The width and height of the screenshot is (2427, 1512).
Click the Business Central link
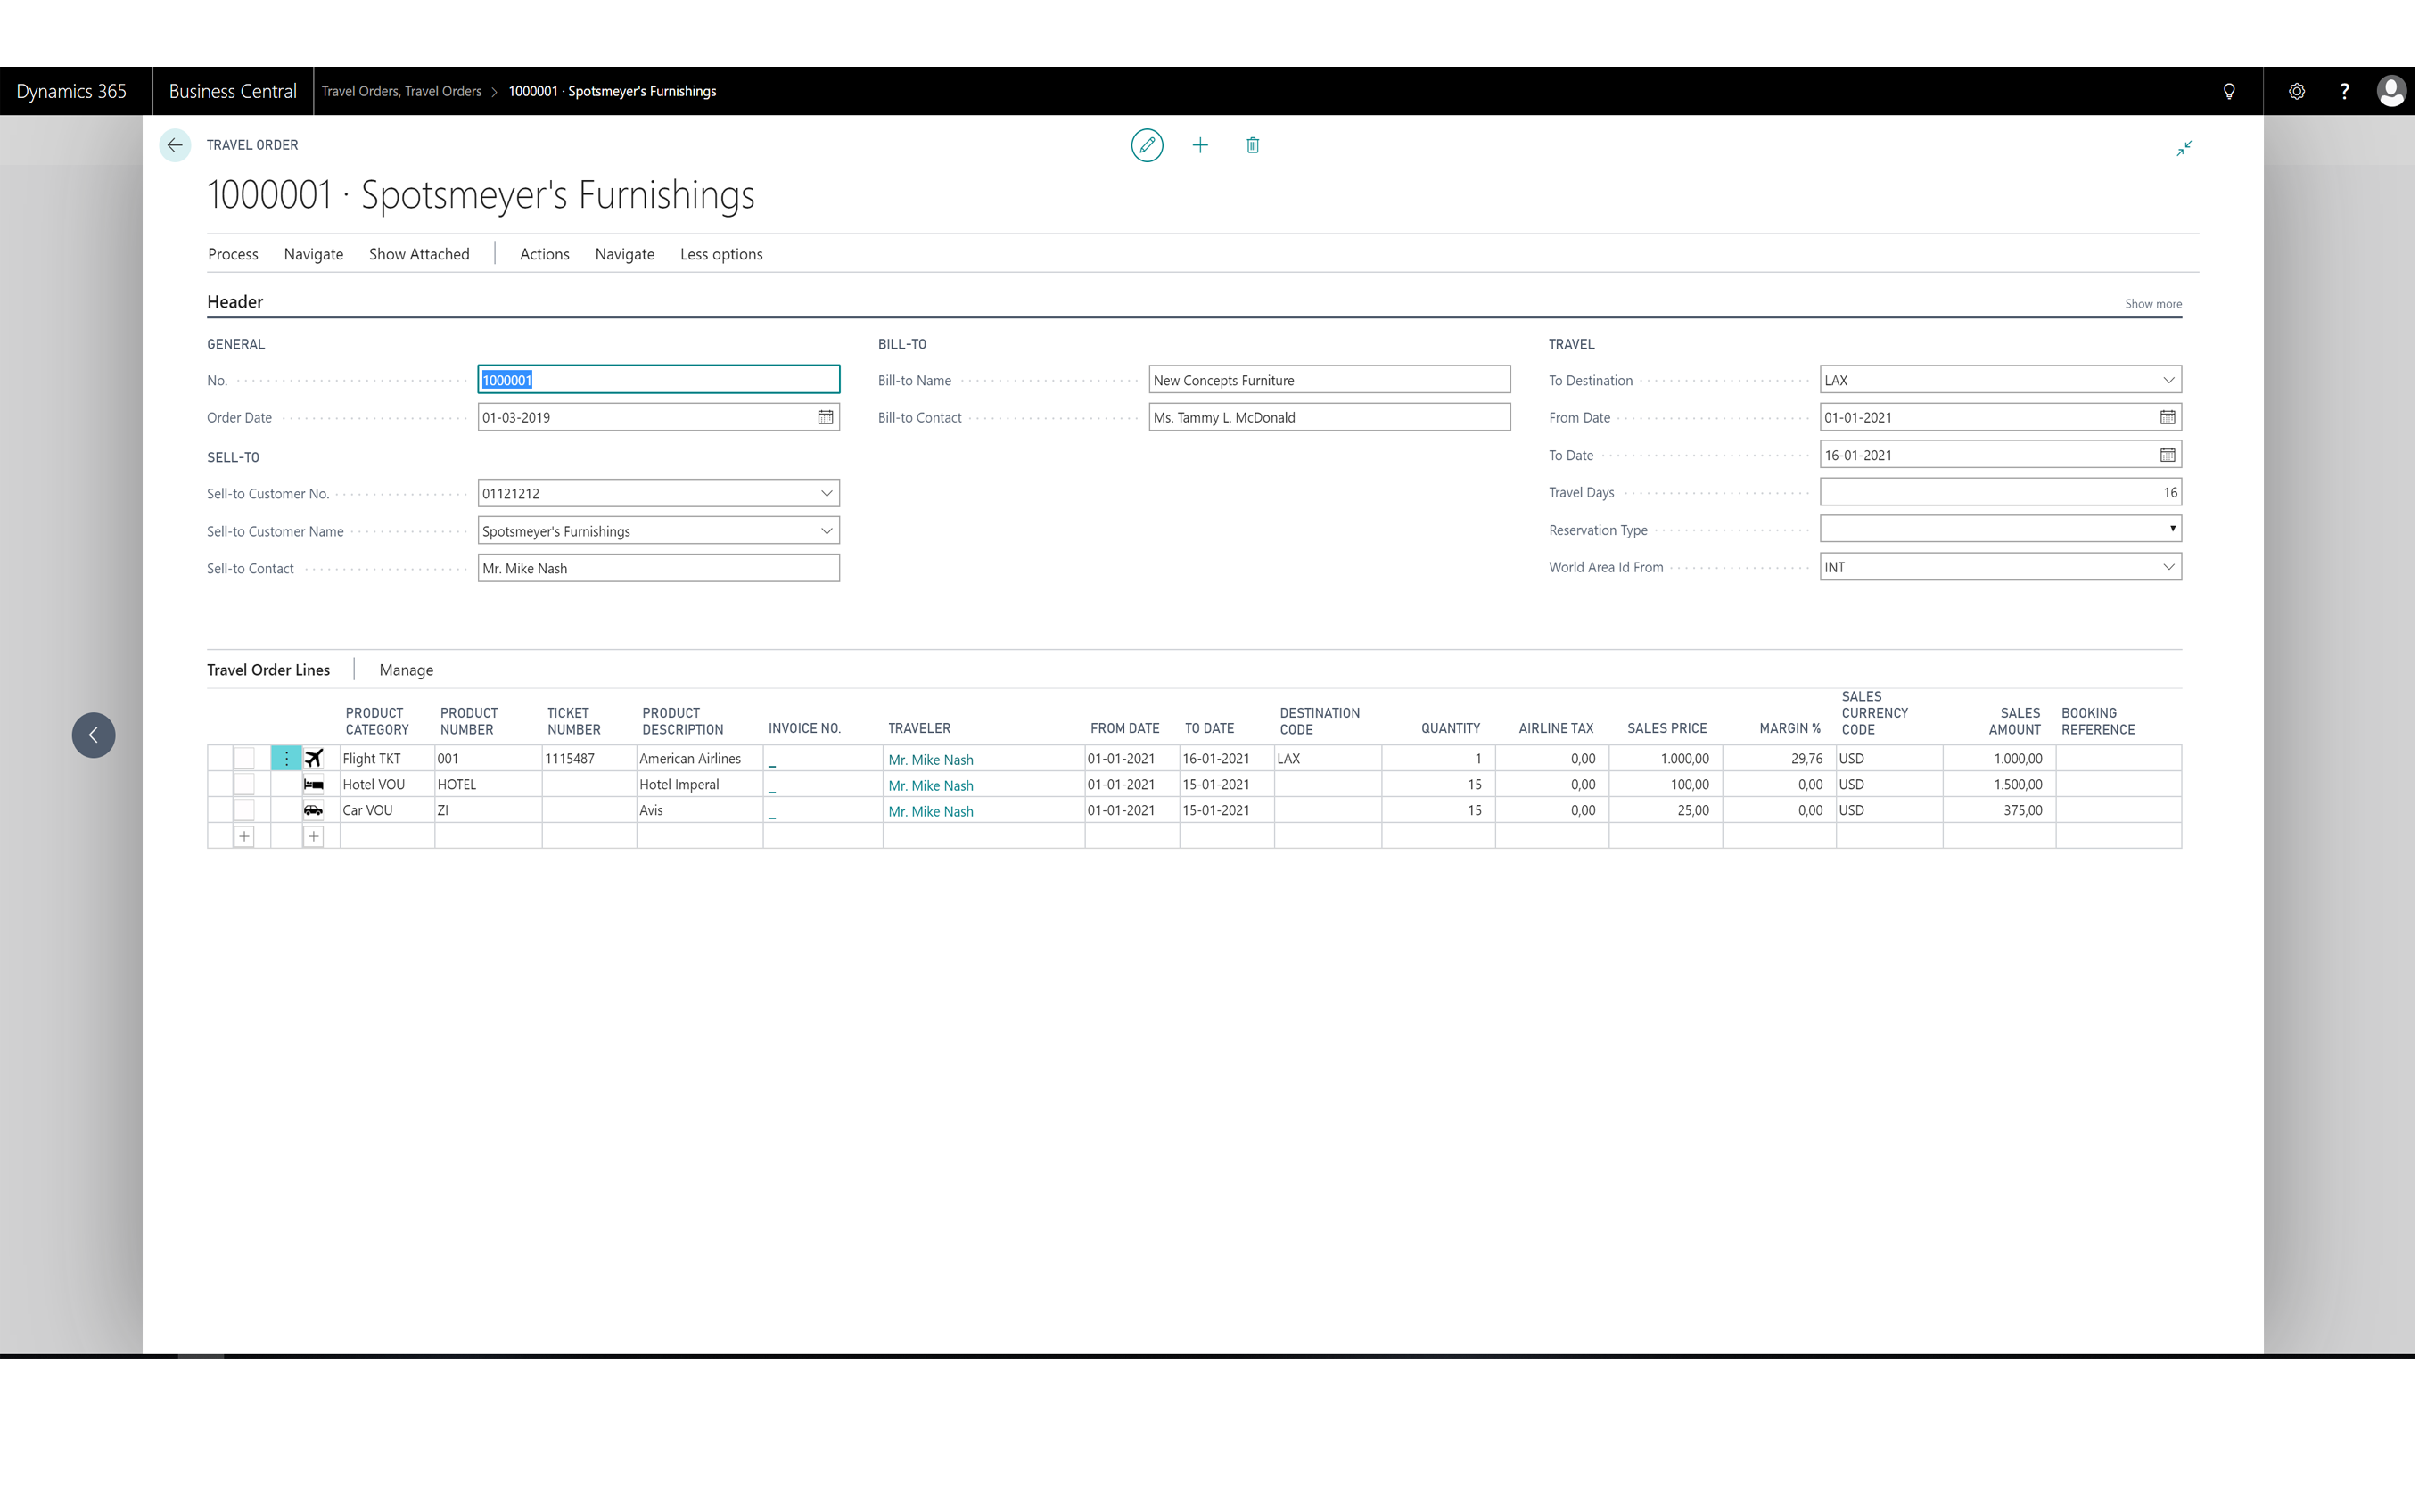234,92
